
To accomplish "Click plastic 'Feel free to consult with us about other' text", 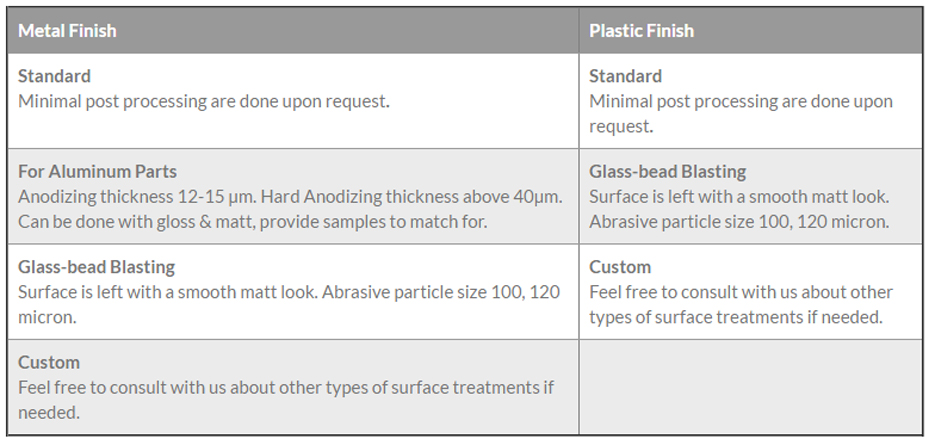I will (x=741, y=292).
